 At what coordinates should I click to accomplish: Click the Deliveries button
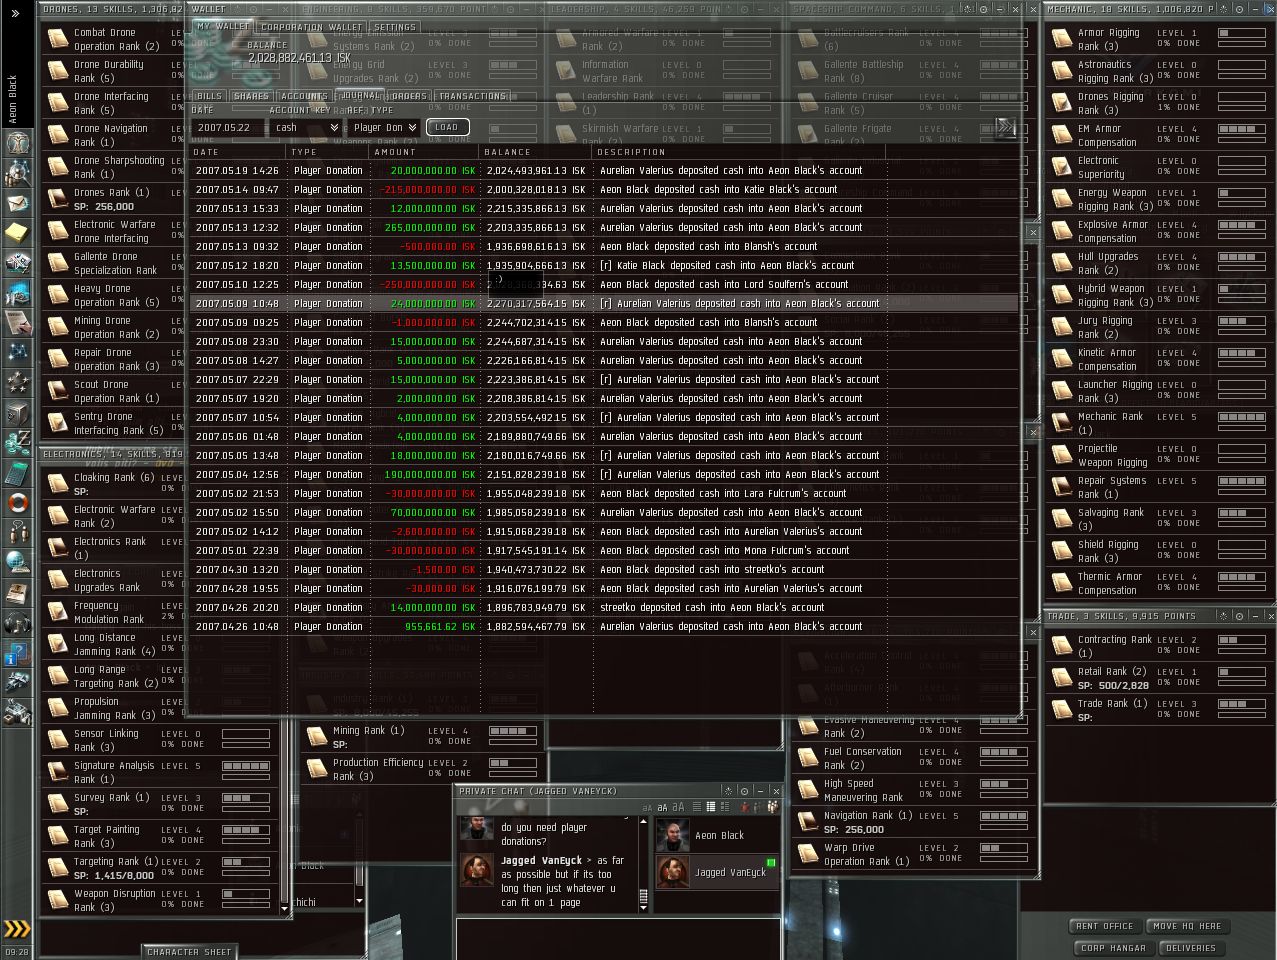pyautogui.click(x=1191, y=948)
